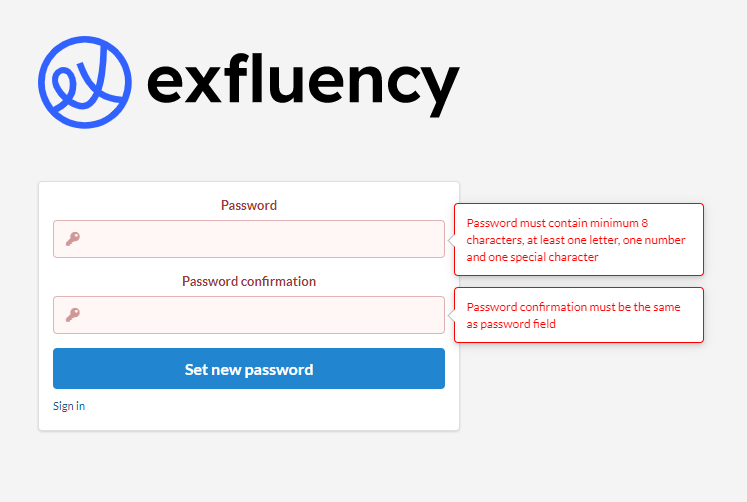The width and height of the screenshot is (747, 502).
Task: Click the exfluency wordmark text
Action: (x=303, y=85)
